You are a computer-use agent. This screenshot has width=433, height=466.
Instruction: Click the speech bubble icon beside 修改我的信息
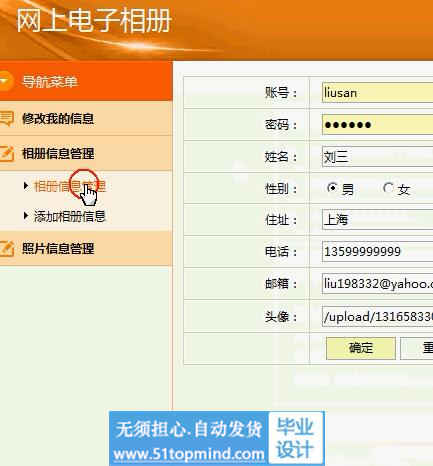point(6,118)
